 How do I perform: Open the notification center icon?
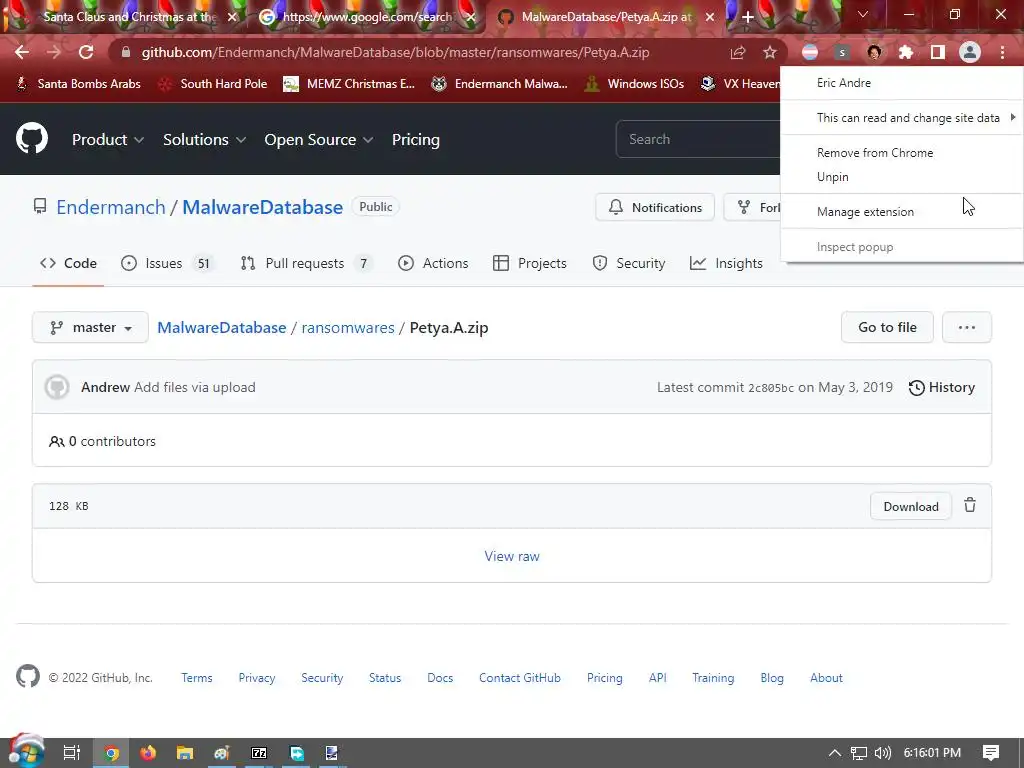point(991,753)
